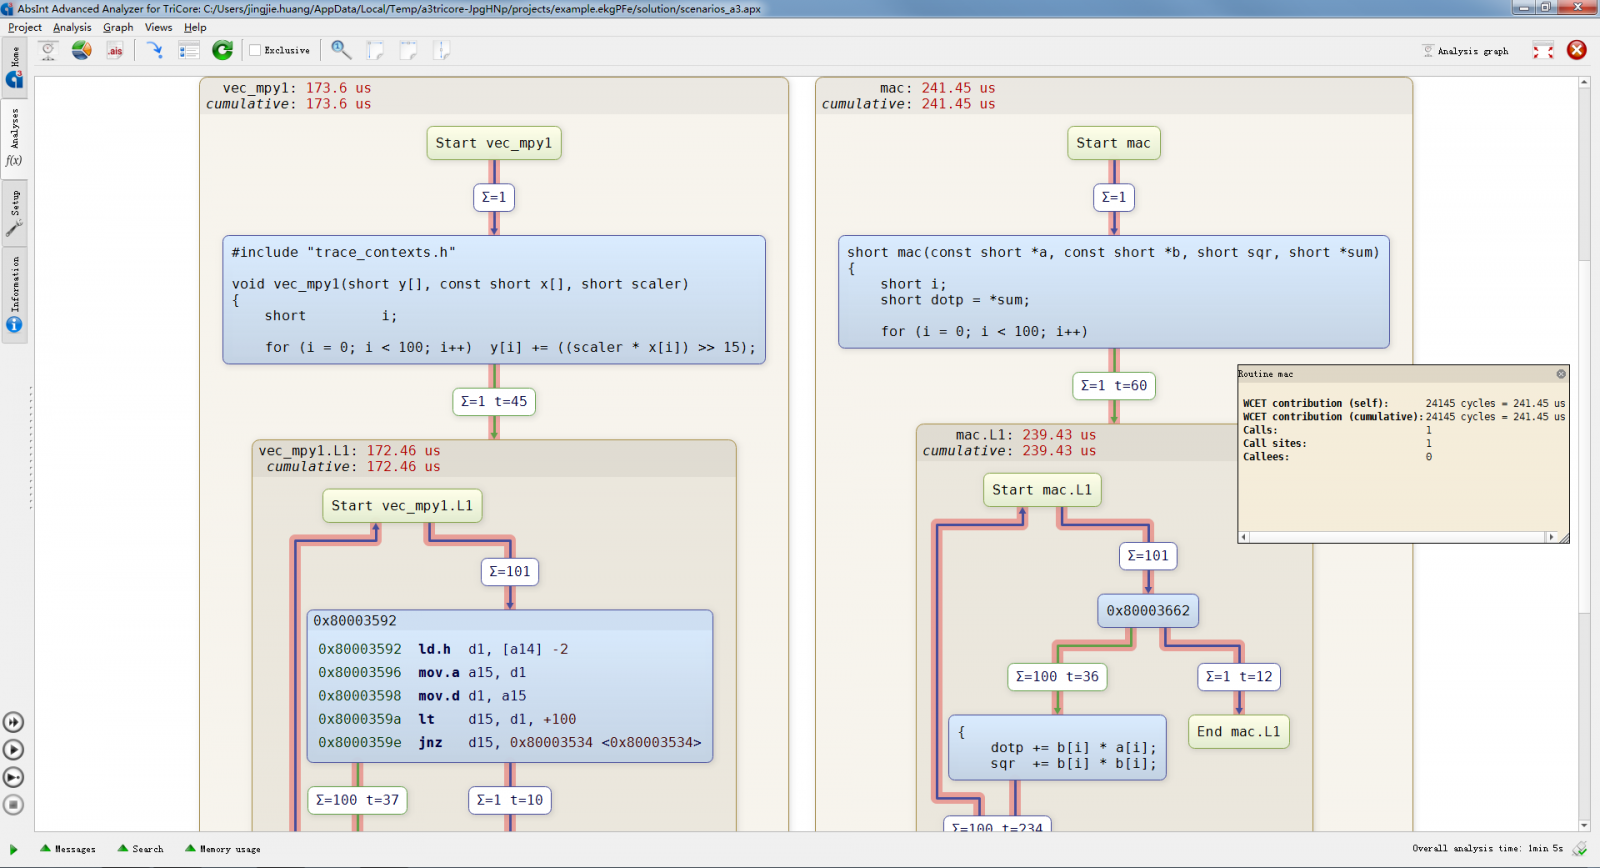Click the Σ=100 t=37 edge label
1600x868 pixels.
tap(357, 800)
